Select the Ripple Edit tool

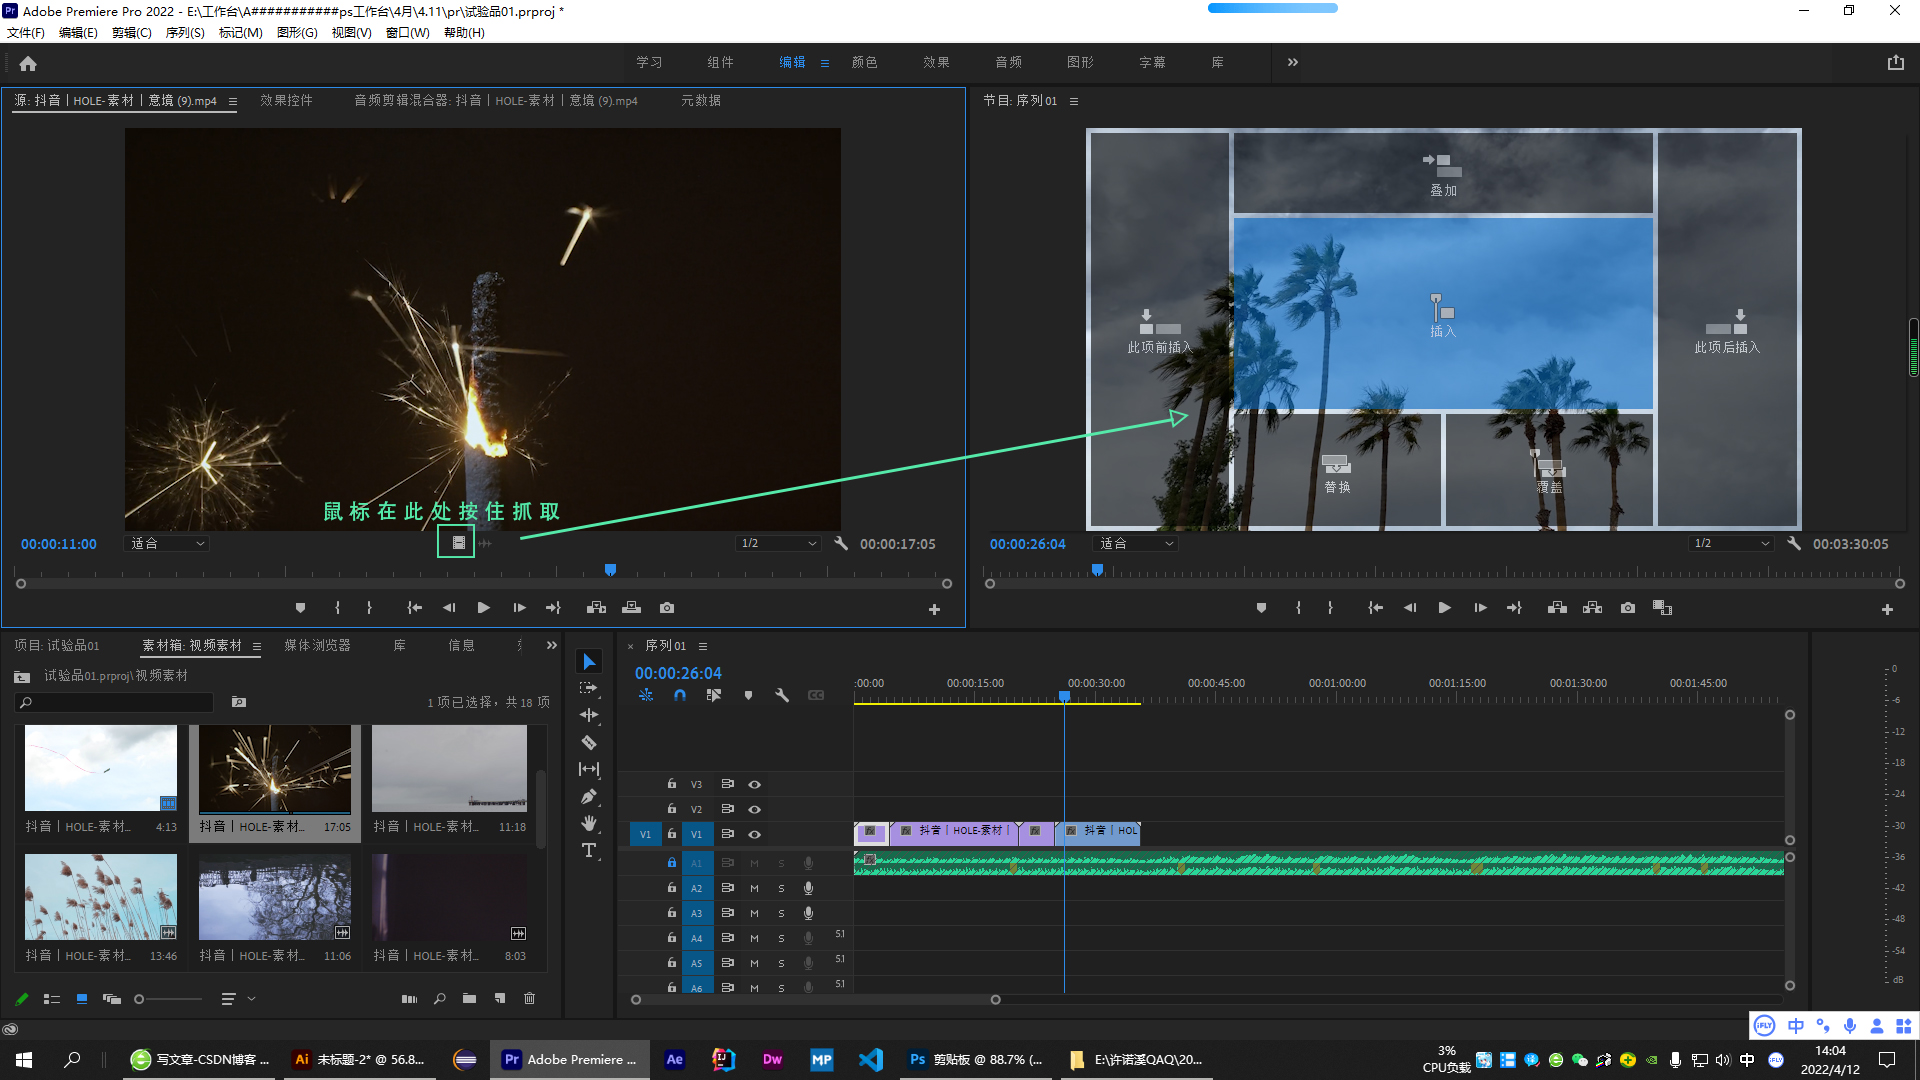pos(589,715)
